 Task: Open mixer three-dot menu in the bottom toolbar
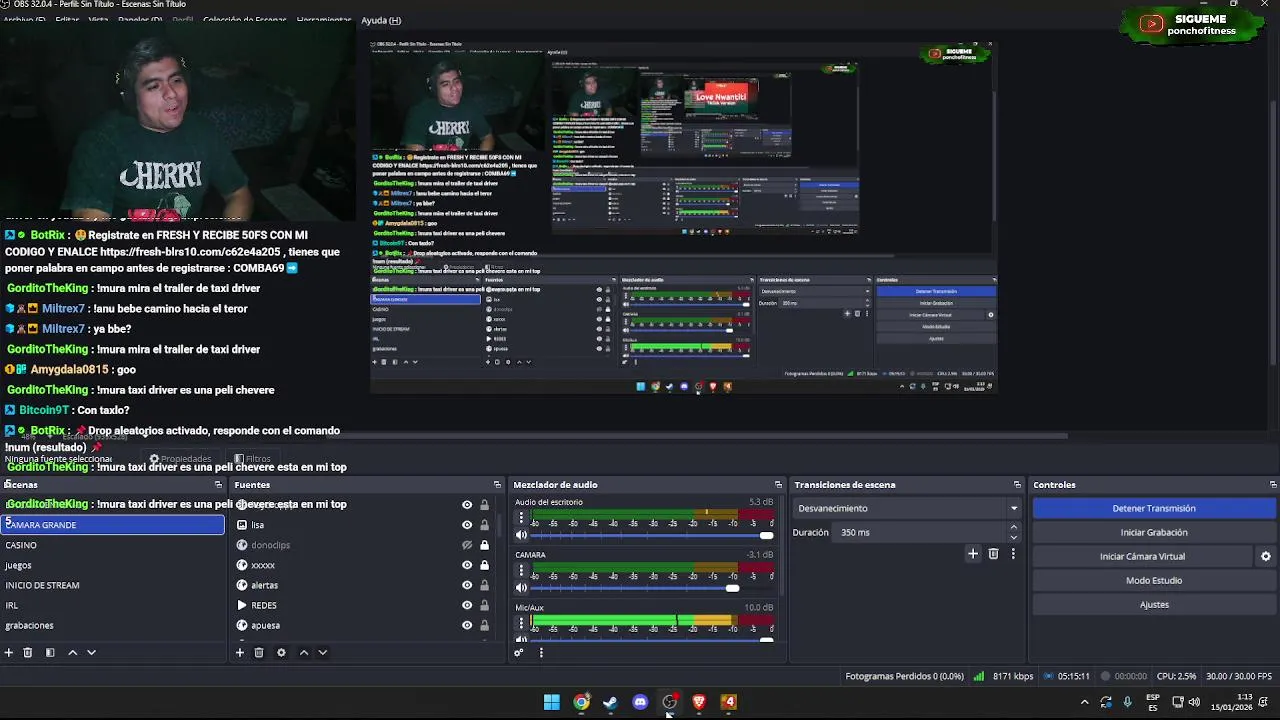(x=541, y=652)
